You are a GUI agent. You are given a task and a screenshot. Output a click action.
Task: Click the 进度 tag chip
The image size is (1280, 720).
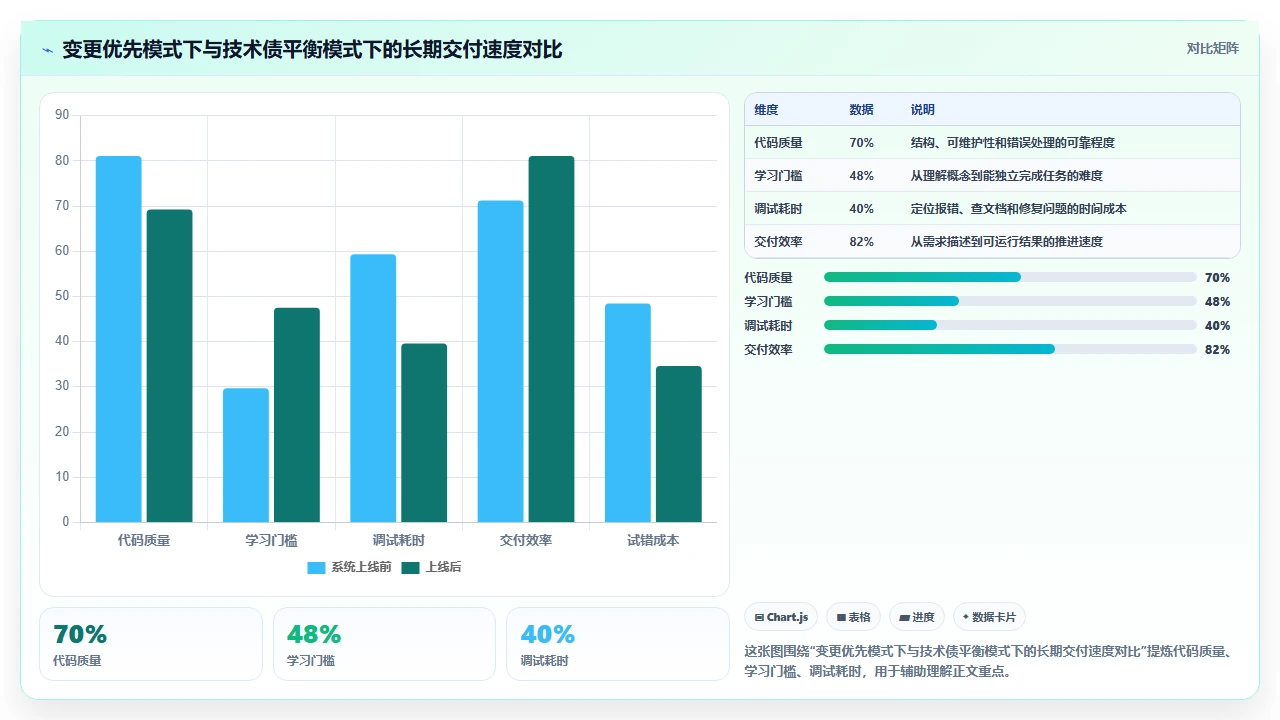click(x=917, y=617)
